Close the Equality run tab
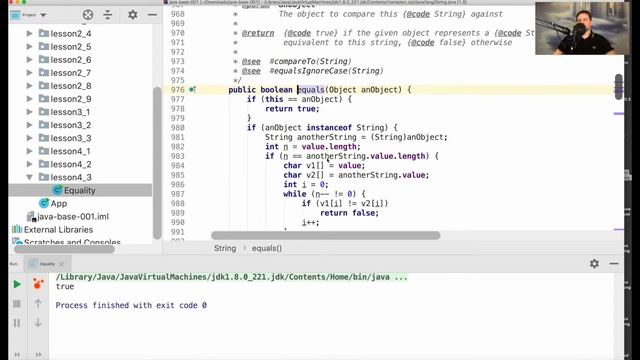 tap(62, 264)
